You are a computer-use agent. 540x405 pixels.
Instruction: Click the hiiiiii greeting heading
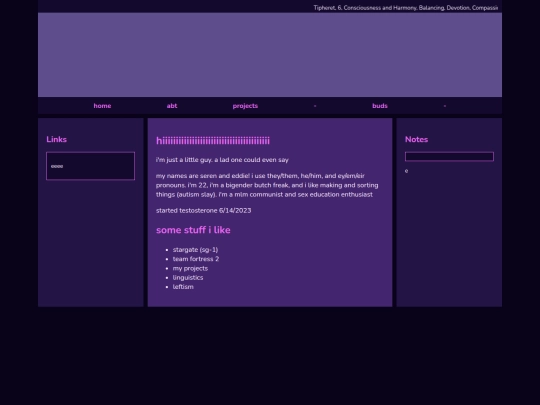(x=213, y=141)
